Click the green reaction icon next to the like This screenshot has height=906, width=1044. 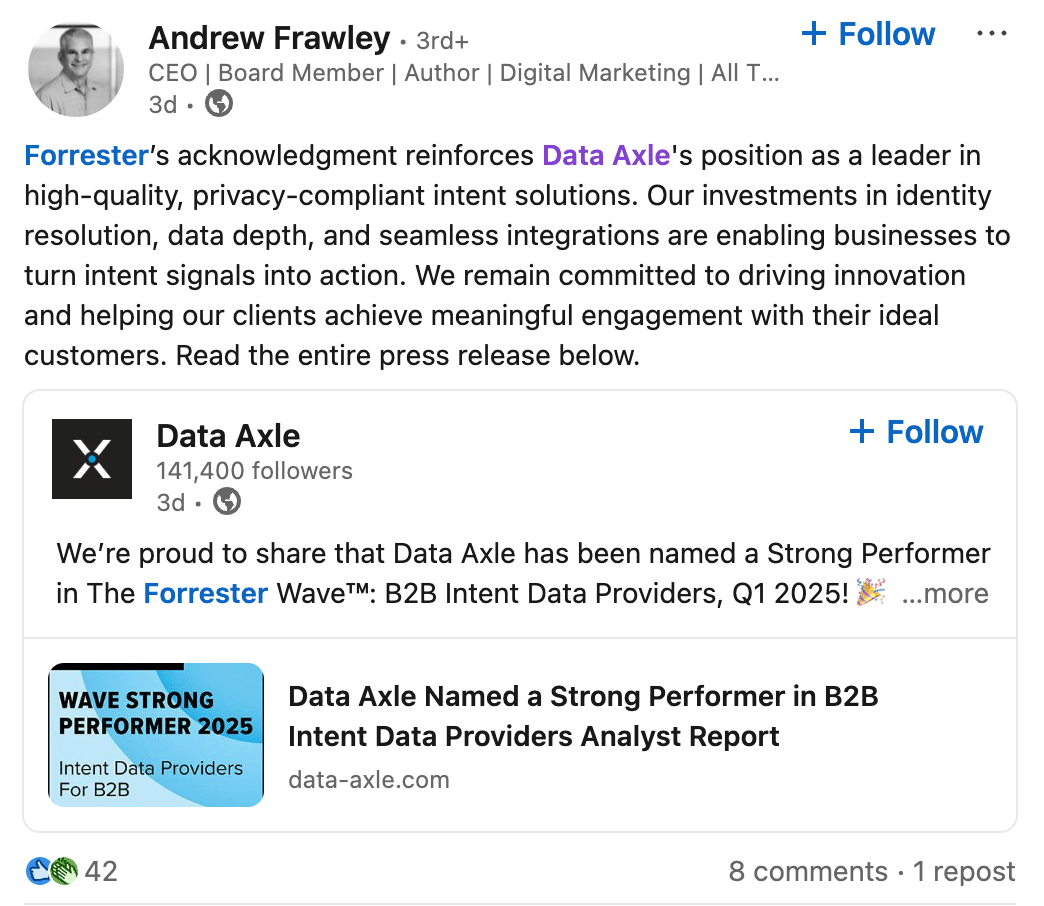[x=62, y=870]
